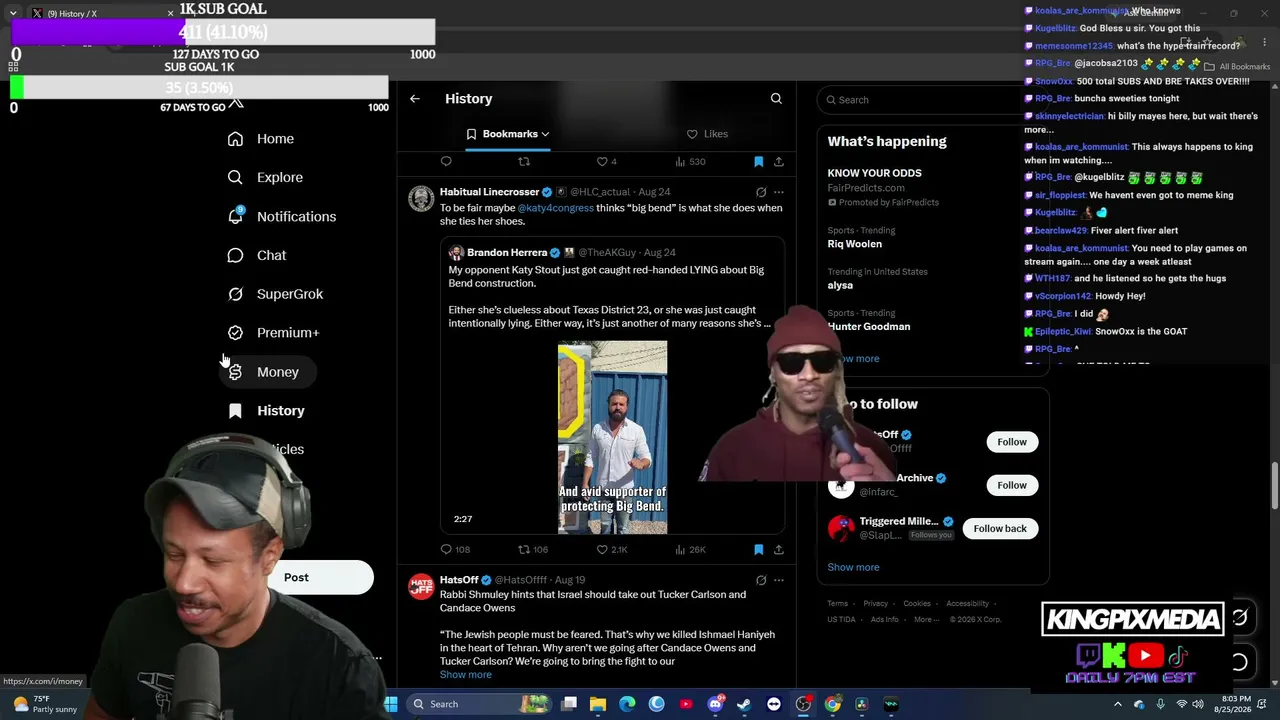The width and height of the screenshot is (1280, 720).
Task: Switch to the Likes tab
Action: [x=707, y=134]
